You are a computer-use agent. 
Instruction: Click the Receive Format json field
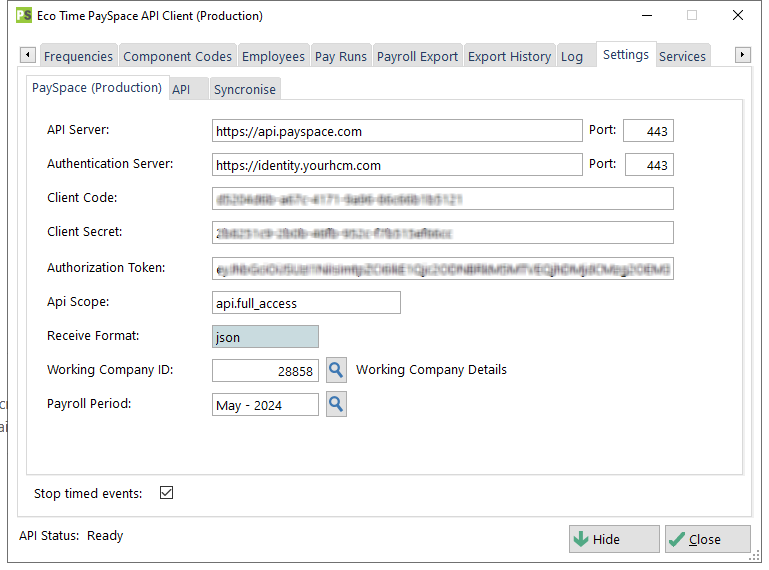[x=265, y=337]
